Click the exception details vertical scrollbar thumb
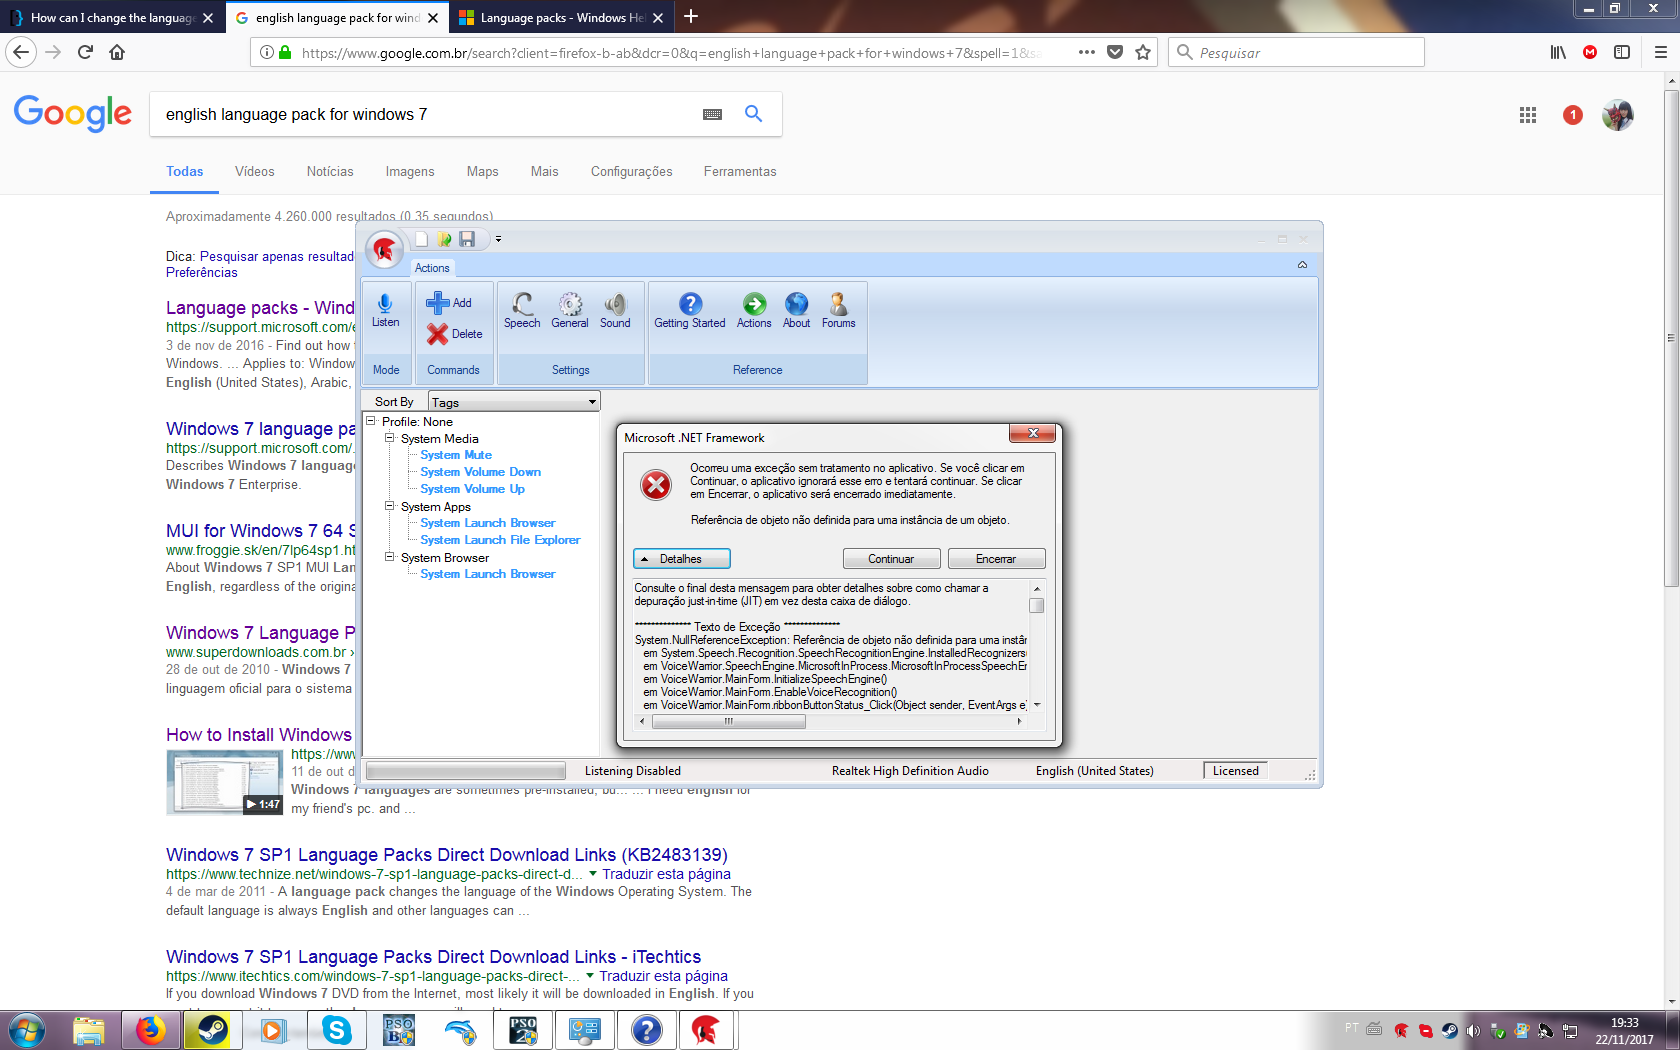Image resolution: width=1680 pixels, height=1050 pixels. coord(1037,606)
